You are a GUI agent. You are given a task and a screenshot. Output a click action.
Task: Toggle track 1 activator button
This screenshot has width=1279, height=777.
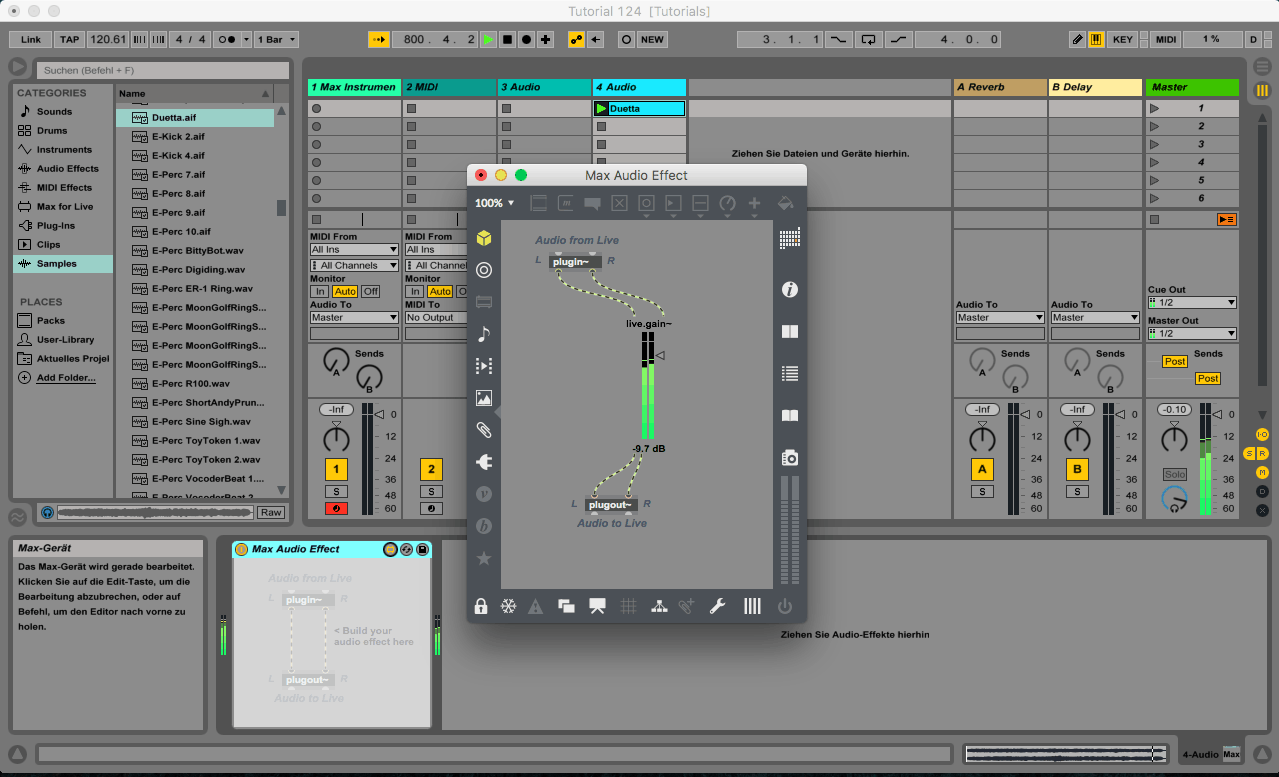point(337,470)
